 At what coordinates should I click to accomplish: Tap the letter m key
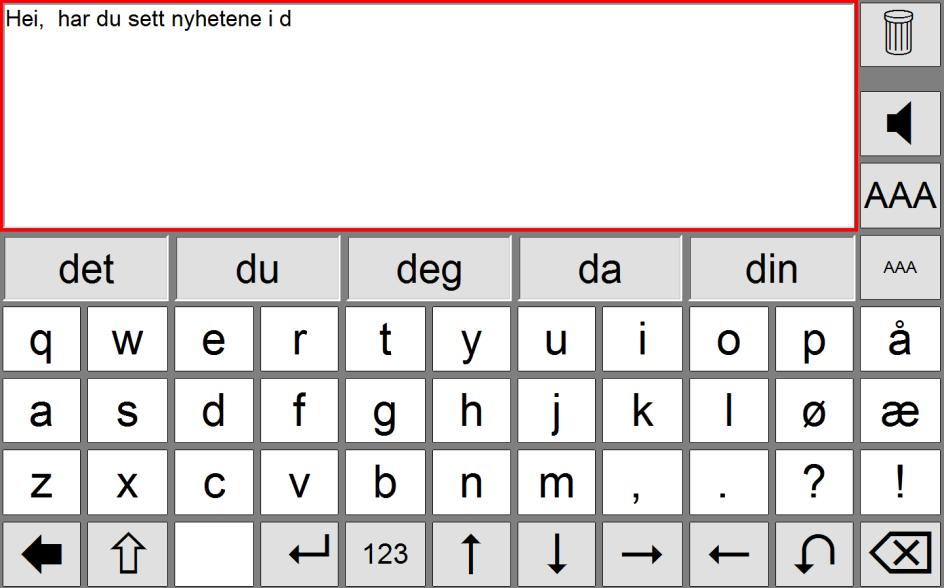[x=557, y=482]
